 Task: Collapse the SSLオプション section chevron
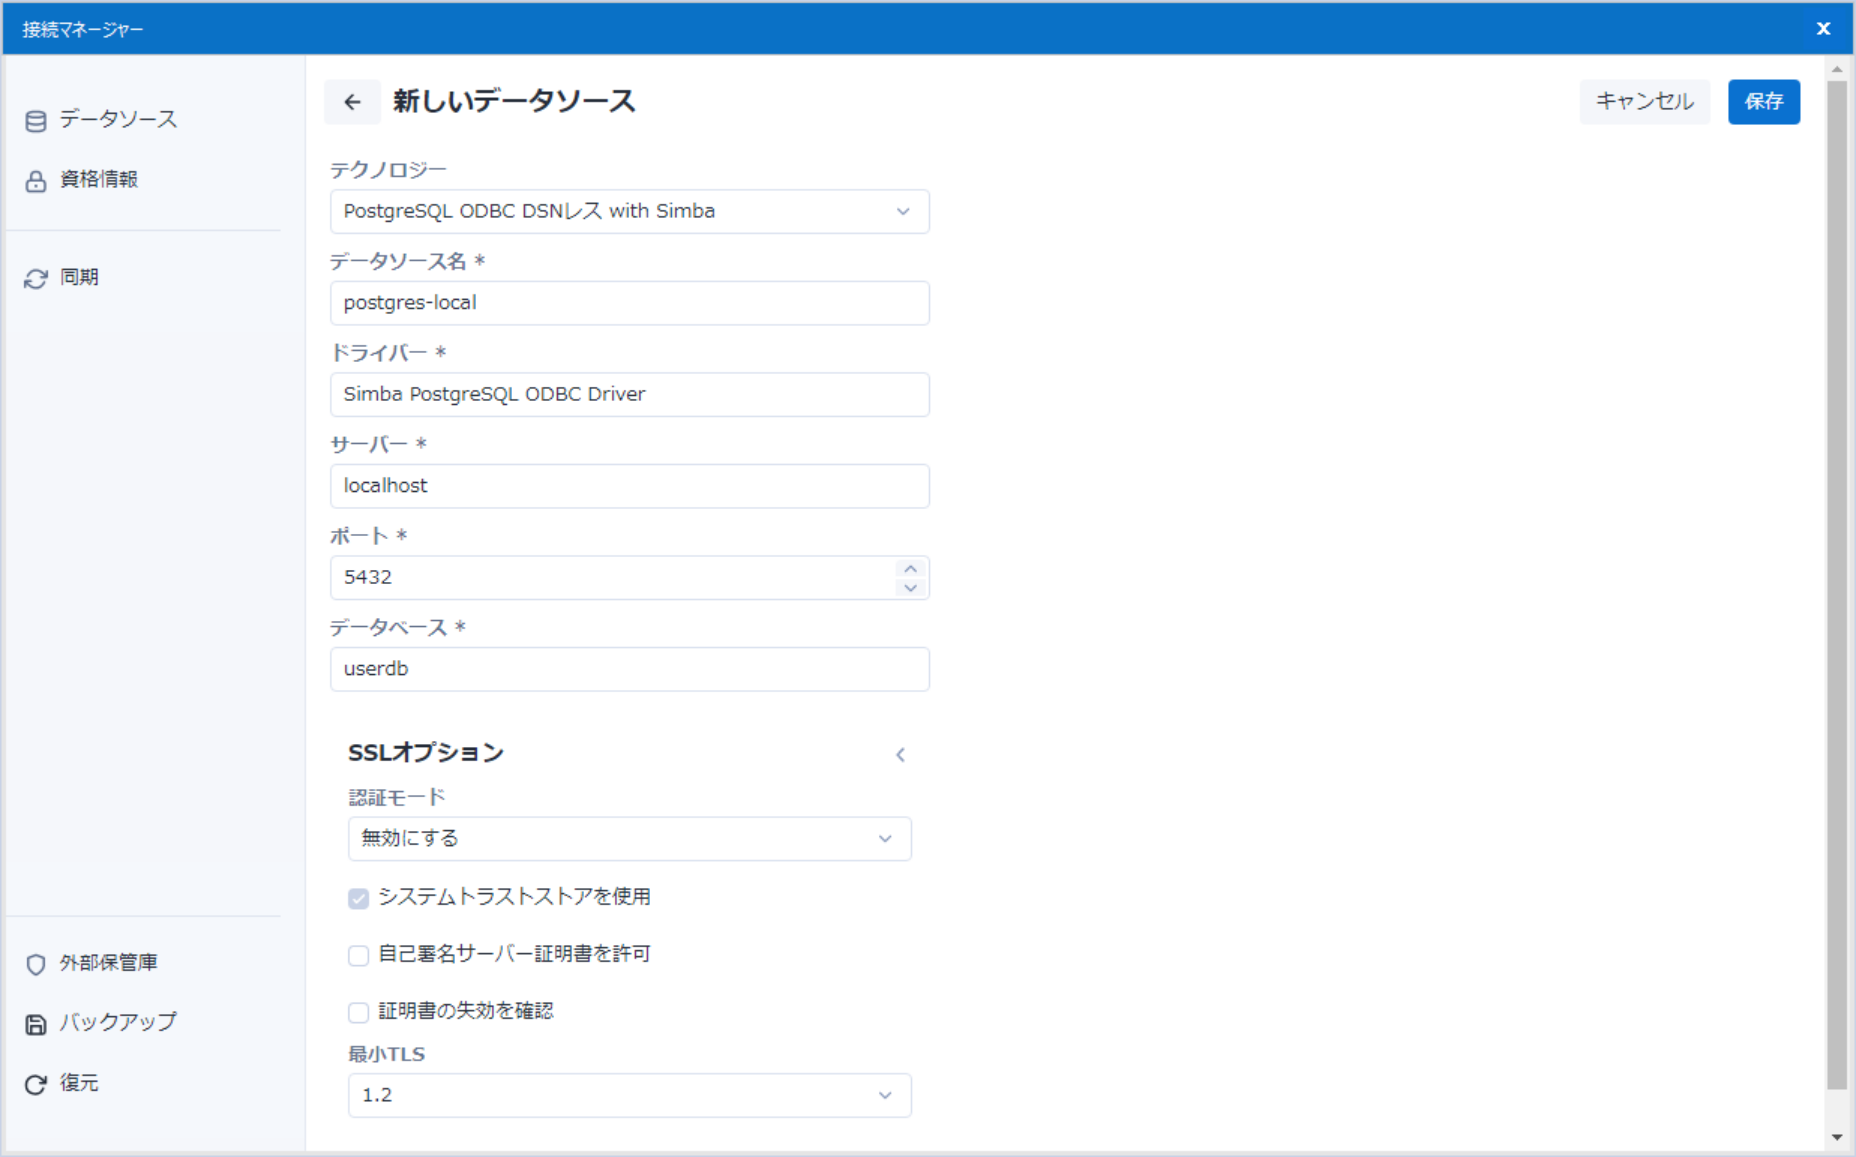[900, 755]
